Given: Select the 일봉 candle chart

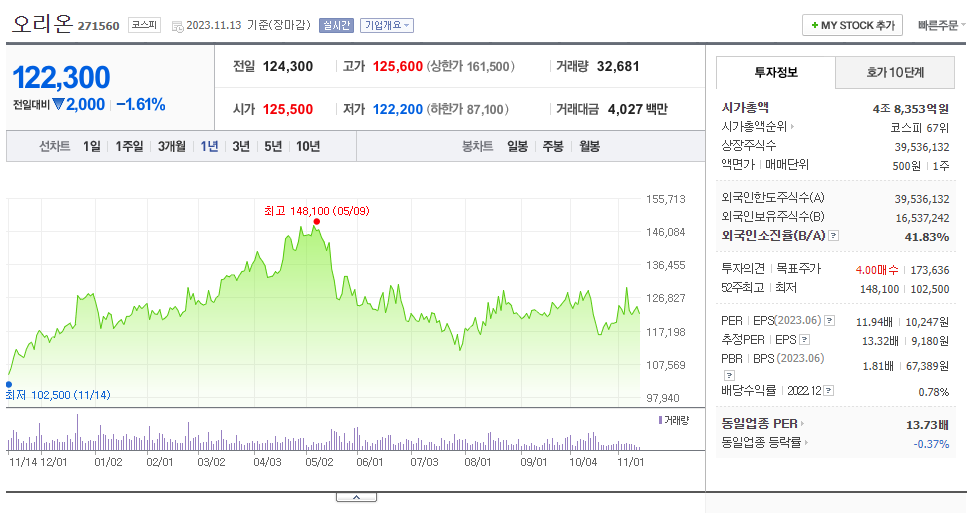Looking at the screenshot, I should click(x=517, y=146).
